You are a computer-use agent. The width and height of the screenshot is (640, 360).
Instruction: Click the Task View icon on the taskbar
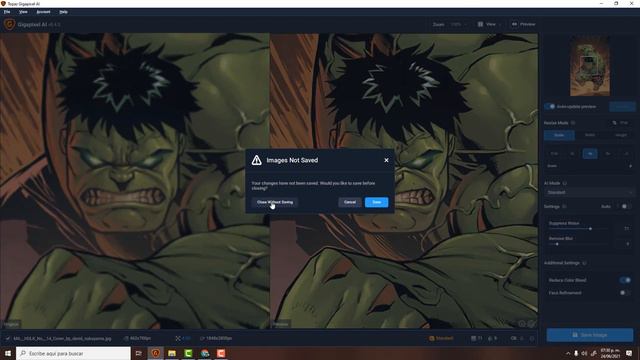(139, 353)
